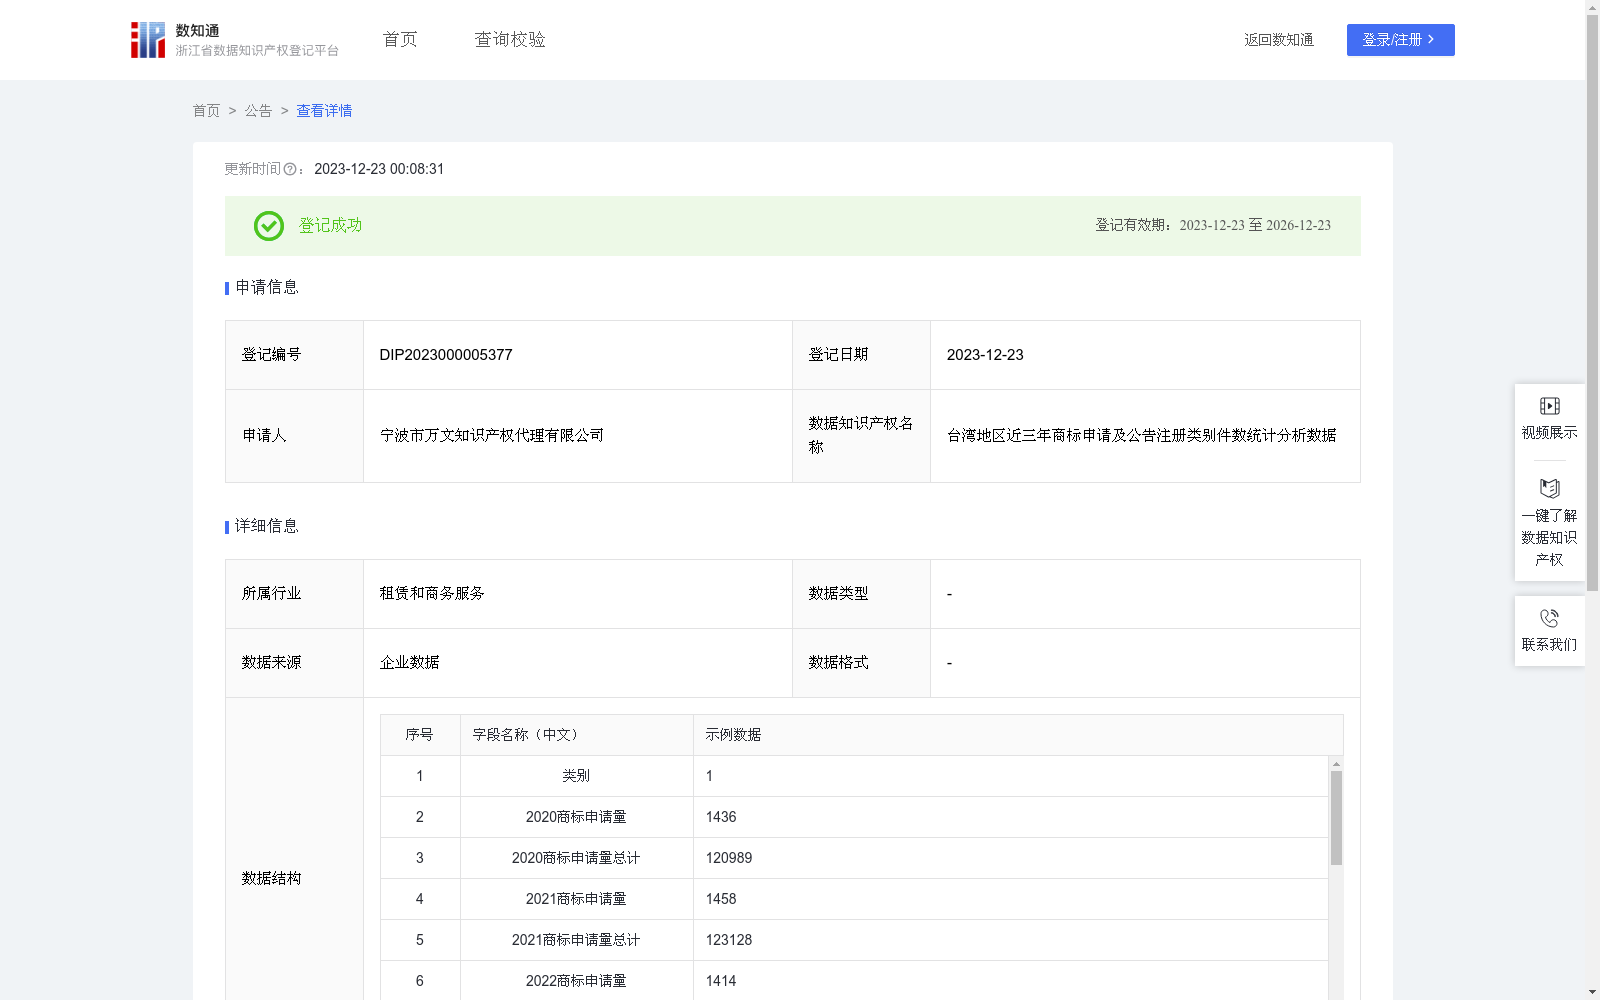Click sample value 1436
This screenshot has width=1600, height=1000.
pos(721,817)
